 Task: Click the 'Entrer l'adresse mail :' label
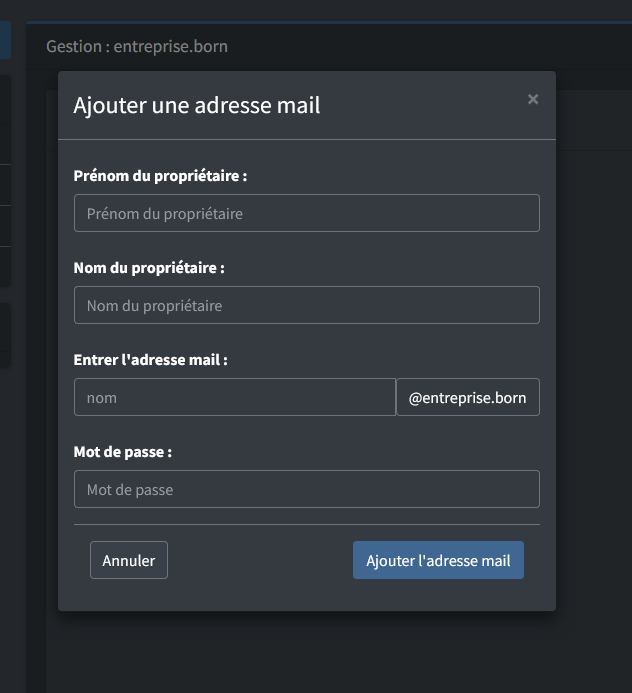click(x=150, y=360)
